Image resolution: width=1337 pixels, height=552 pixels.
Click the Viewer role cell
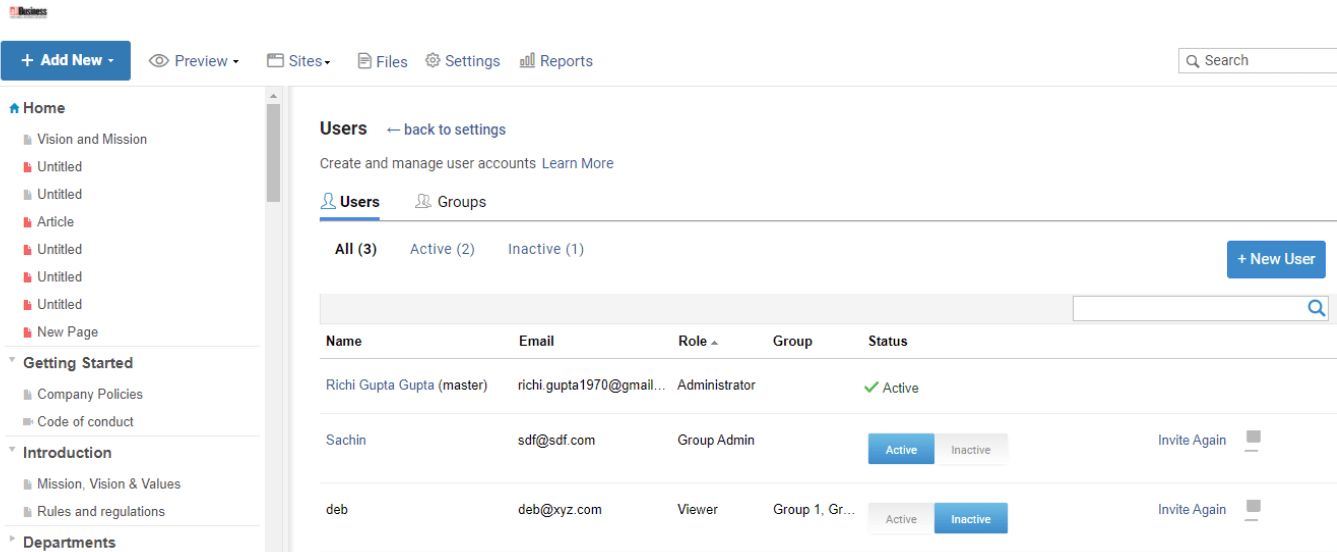click(x=697, y=510)
